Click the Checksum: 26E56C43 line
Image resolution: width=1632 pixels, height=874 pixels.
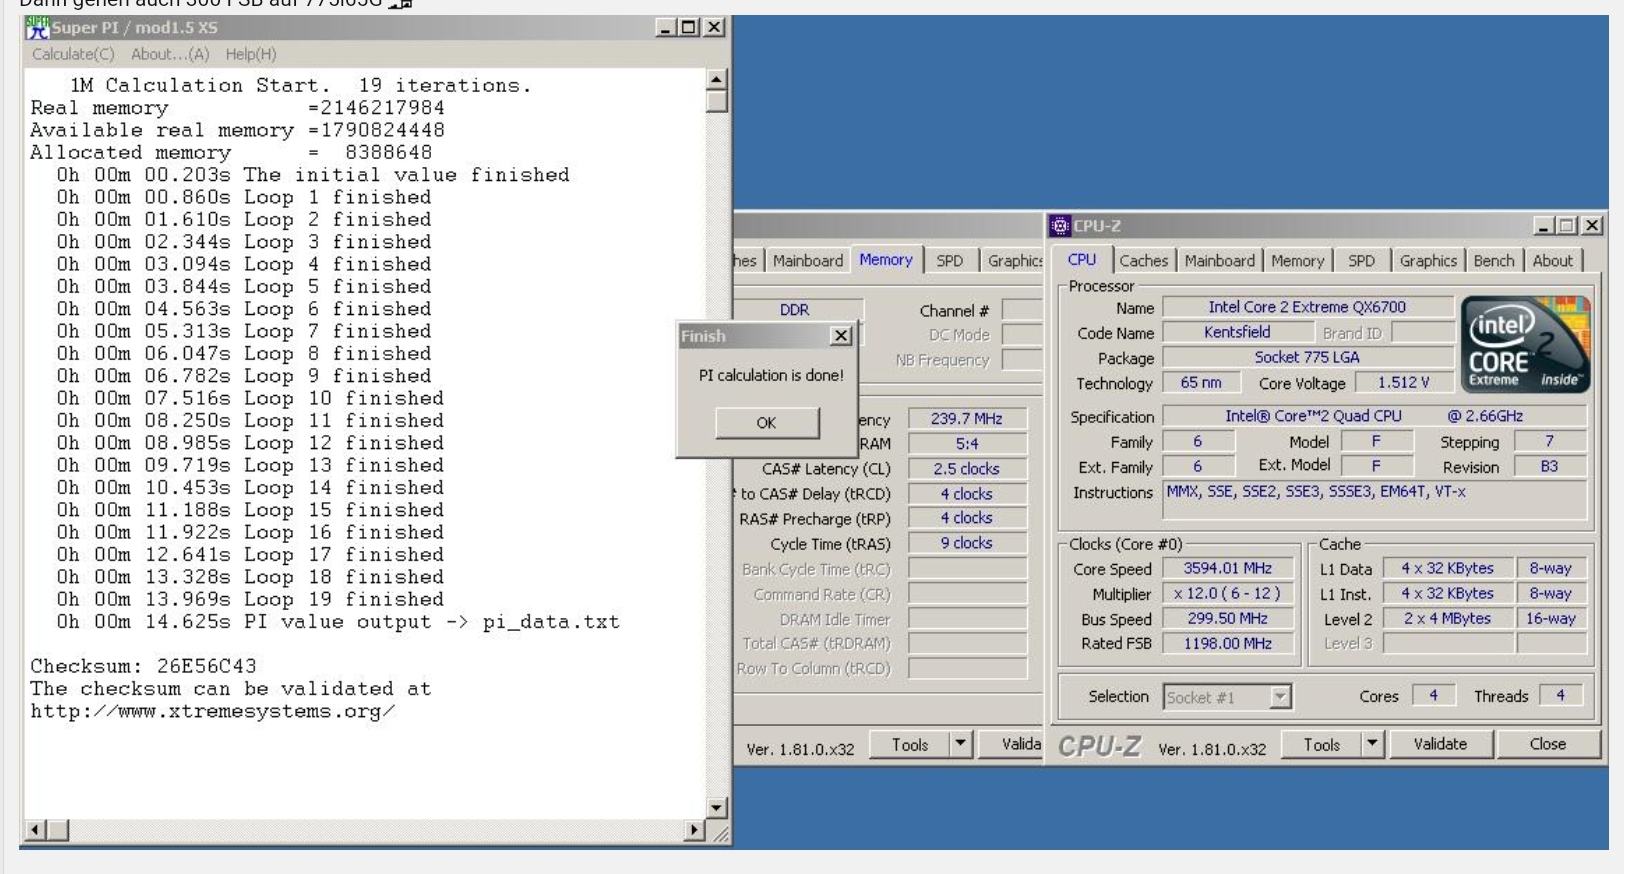point(143,666)
